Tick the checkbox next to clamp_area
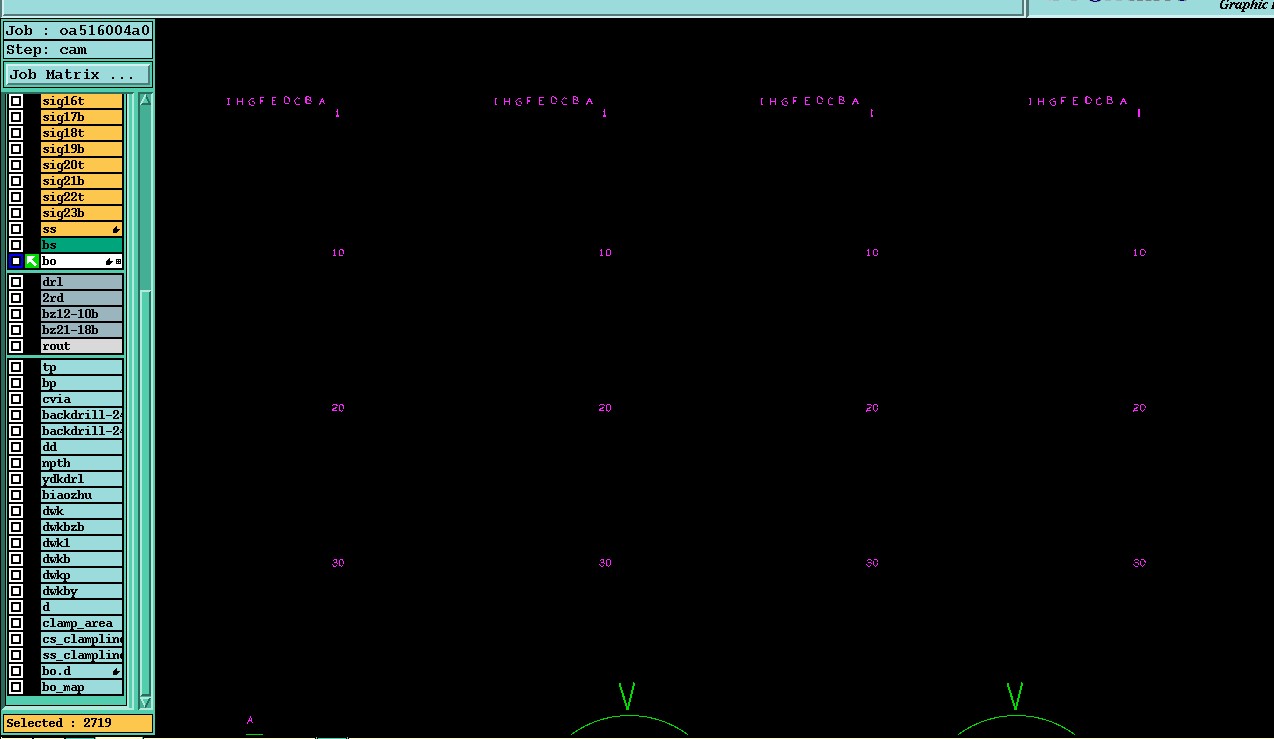Screen dimensions: 1274x739 pyautogui.click(x=16, y=623)
